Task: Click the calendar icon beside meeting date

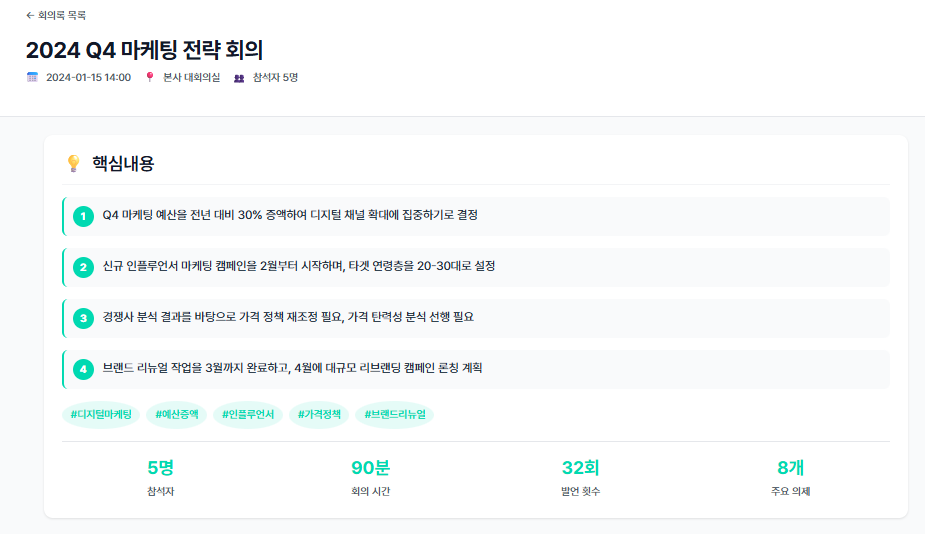Action: (32, 77)
